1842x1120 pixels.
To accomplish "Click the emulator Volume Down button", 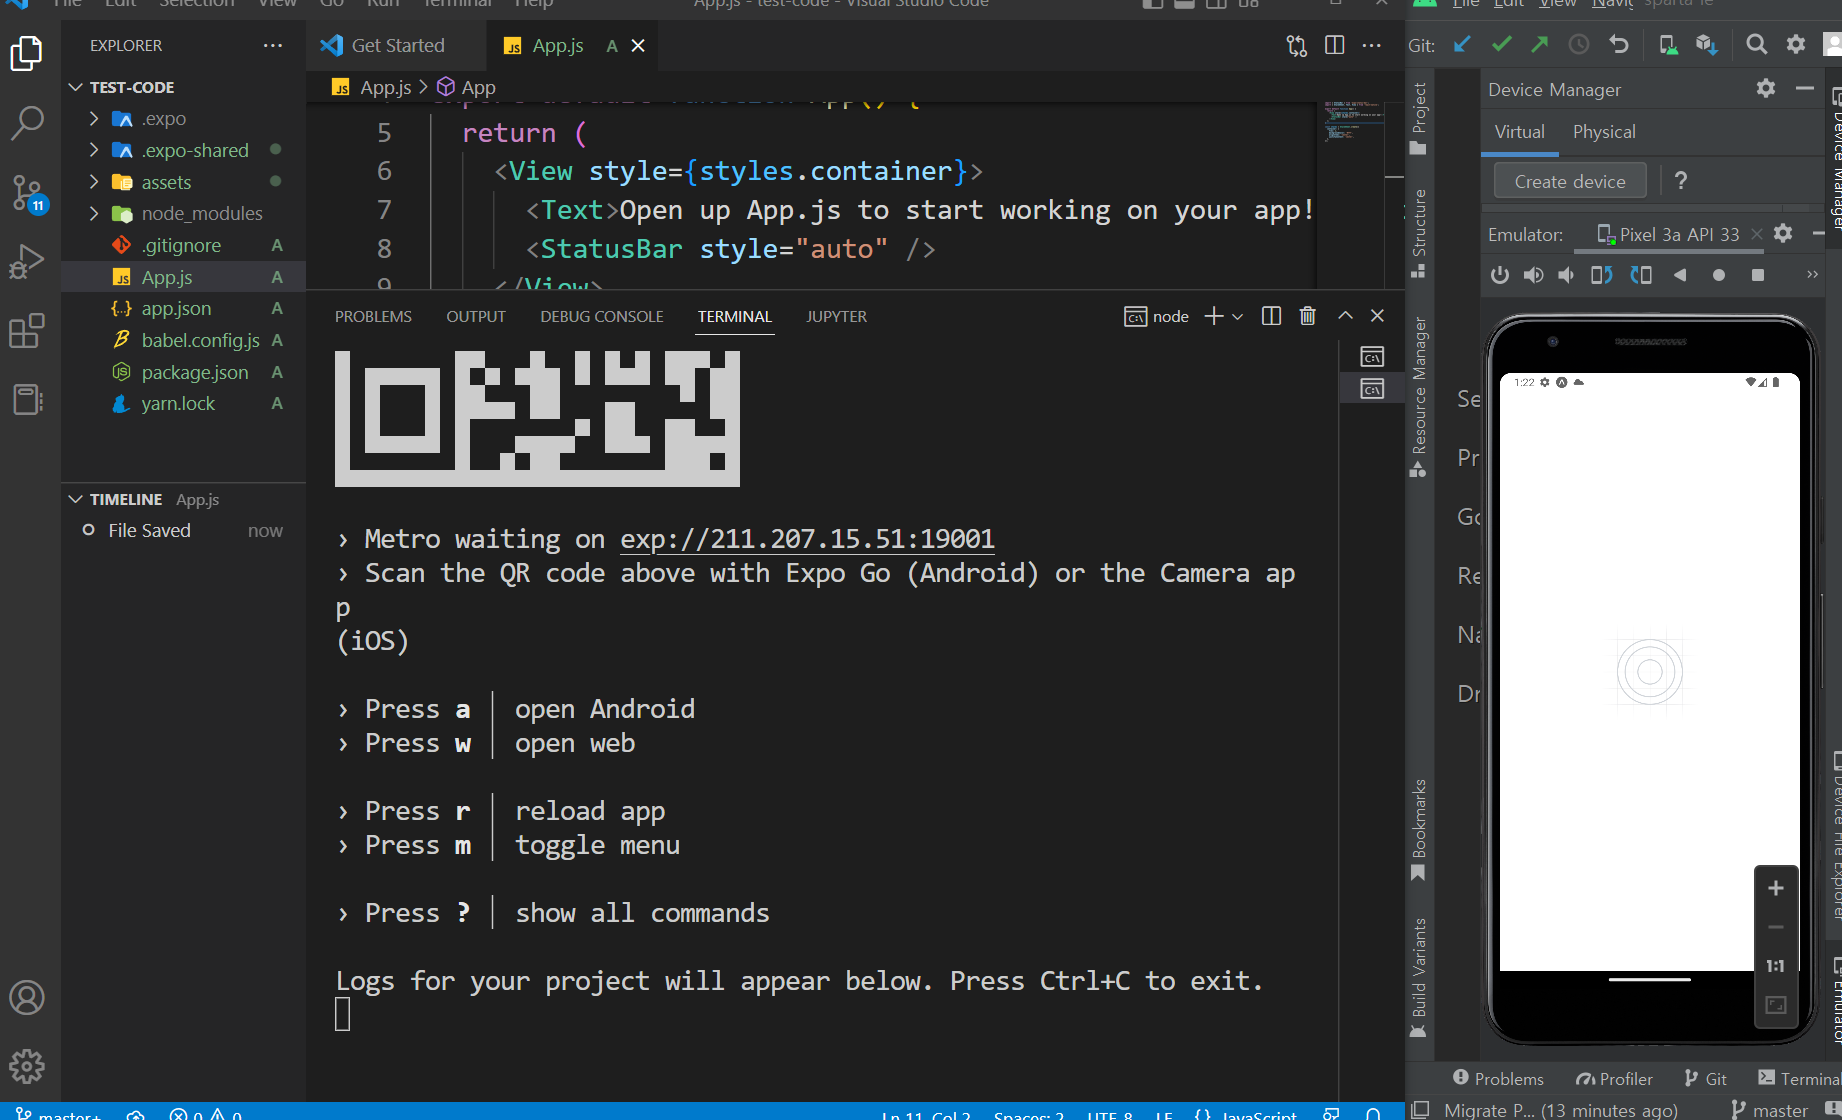I will click(1566, 275).
